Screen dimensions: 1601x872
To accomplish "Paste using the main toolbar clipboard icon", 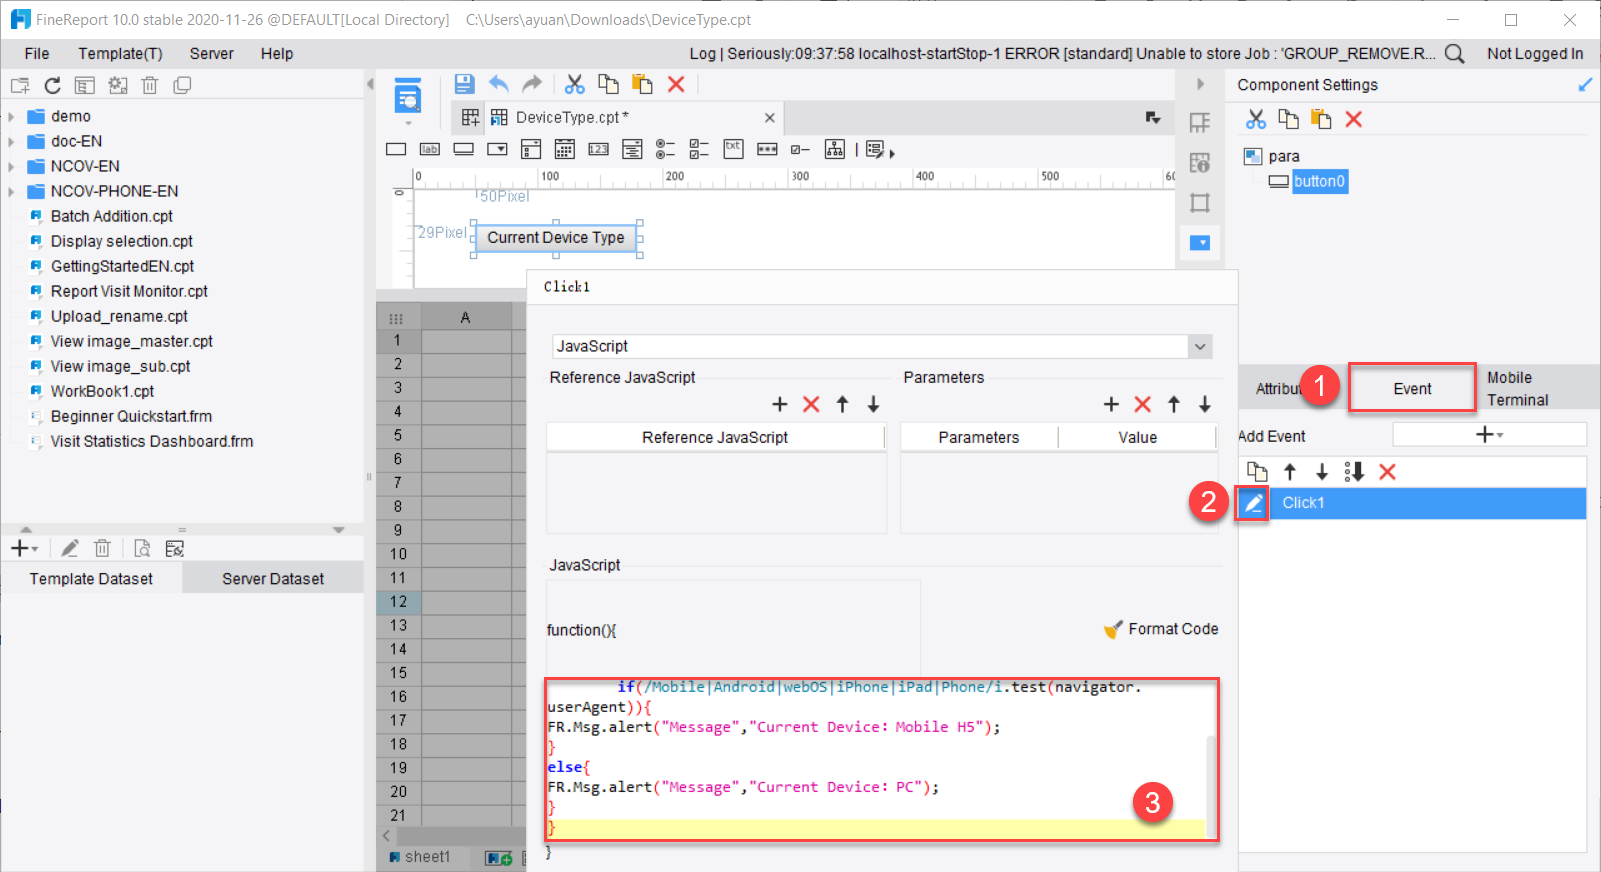I will pyautogui.click(x=642, y=84).
